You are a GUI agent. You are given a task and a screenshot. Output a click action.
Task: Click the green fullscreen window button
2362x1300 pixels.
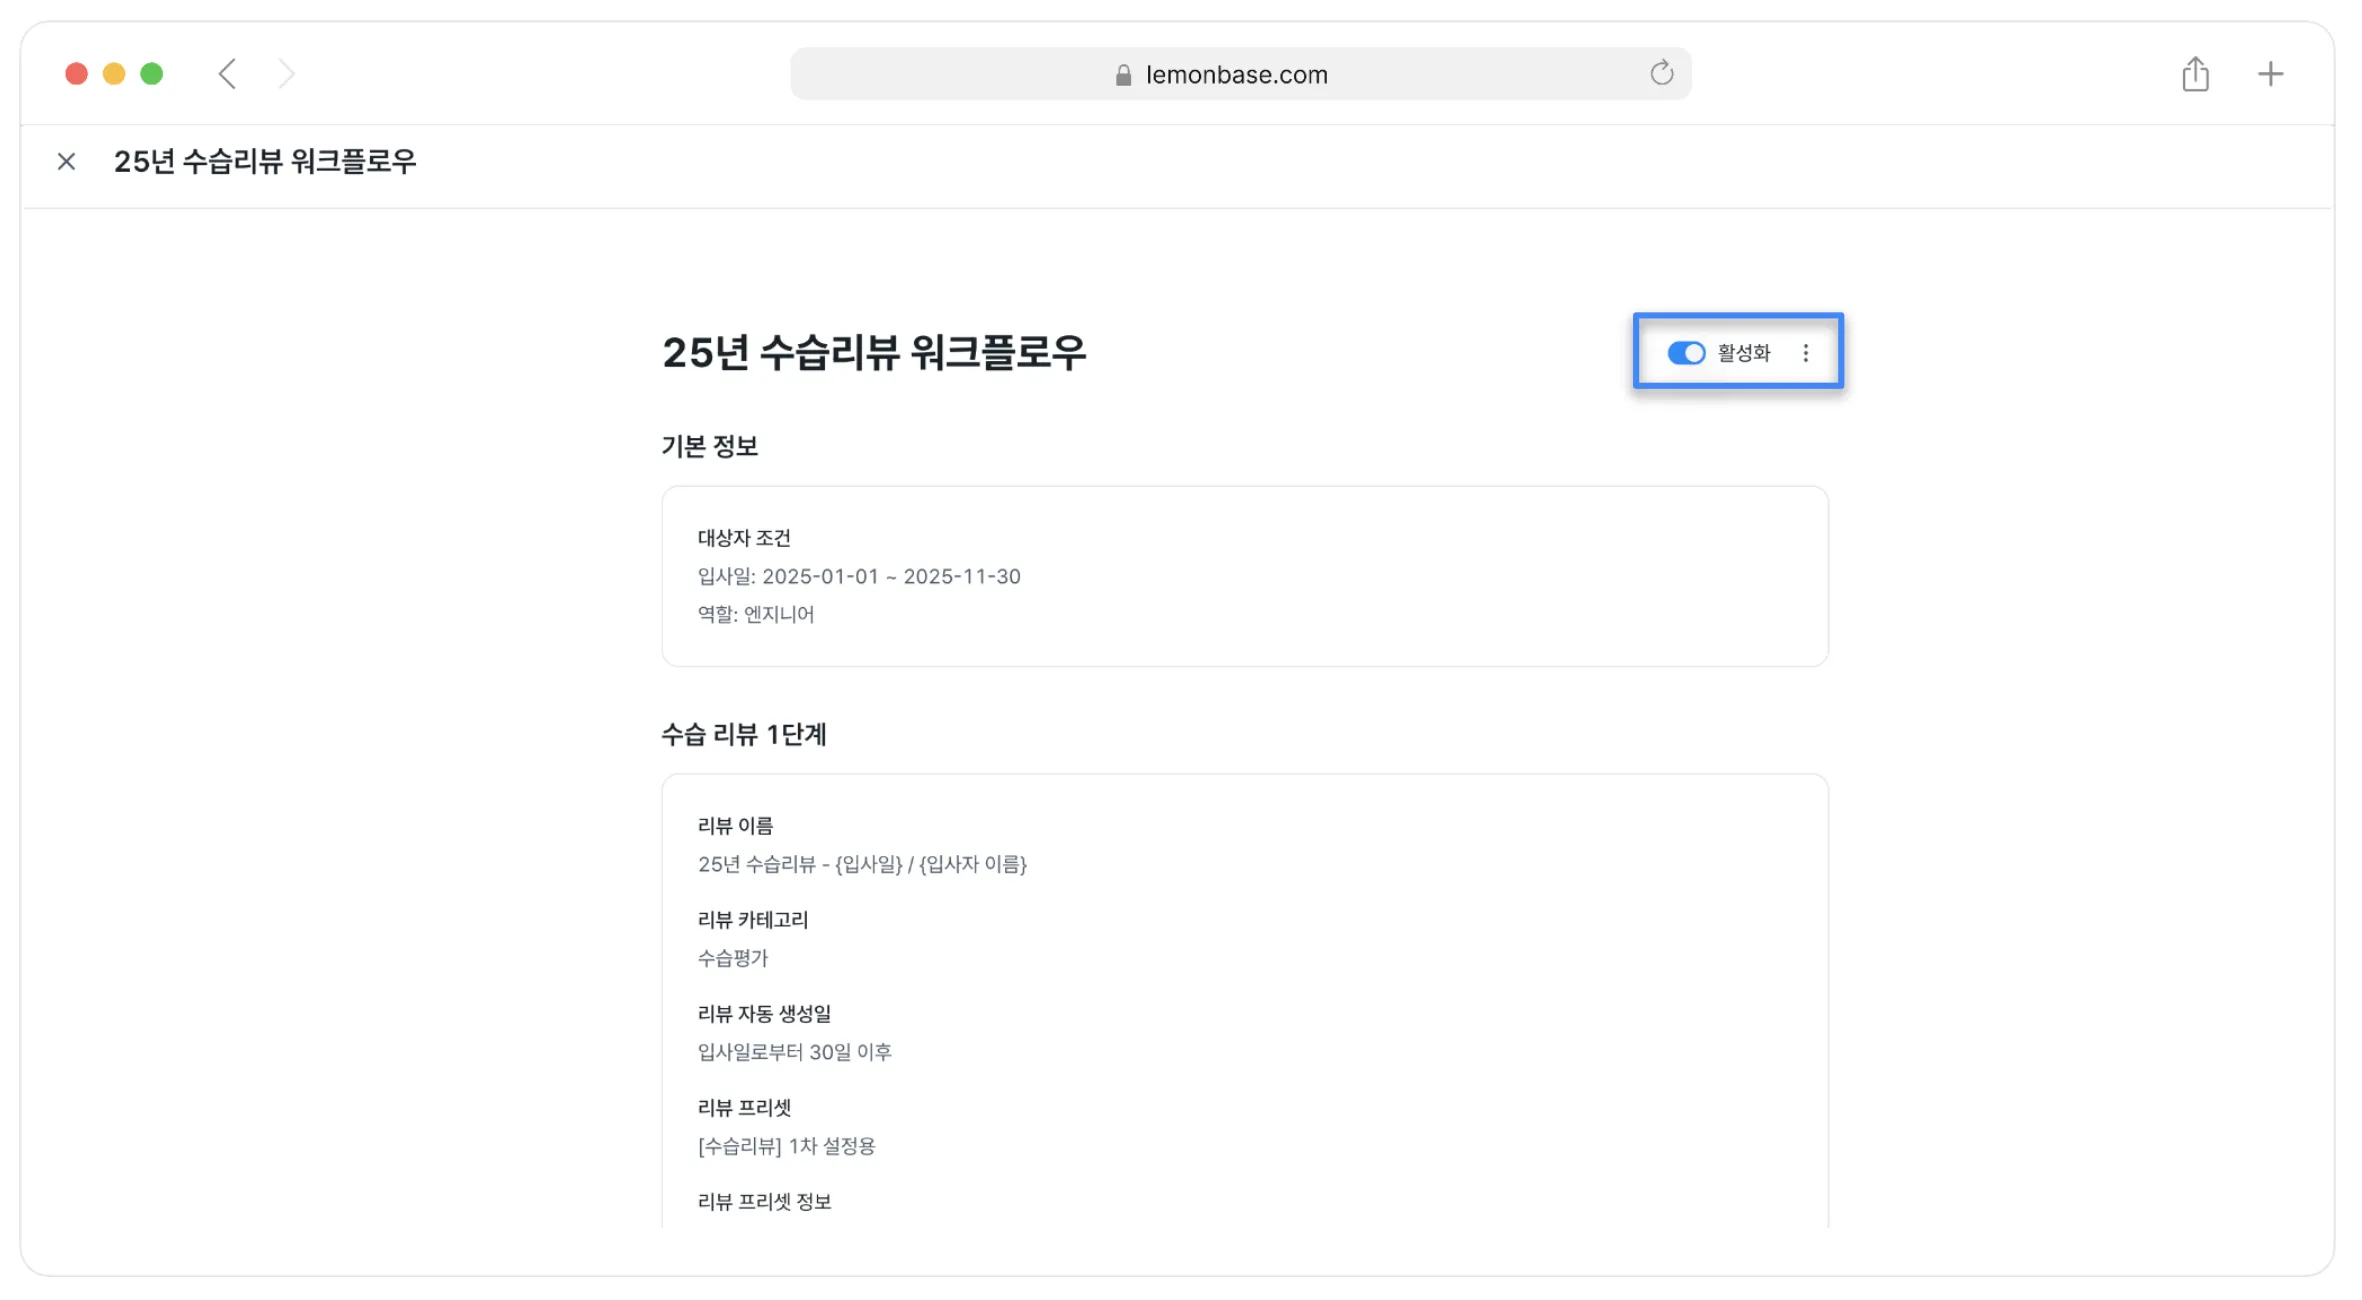[152, 74]
